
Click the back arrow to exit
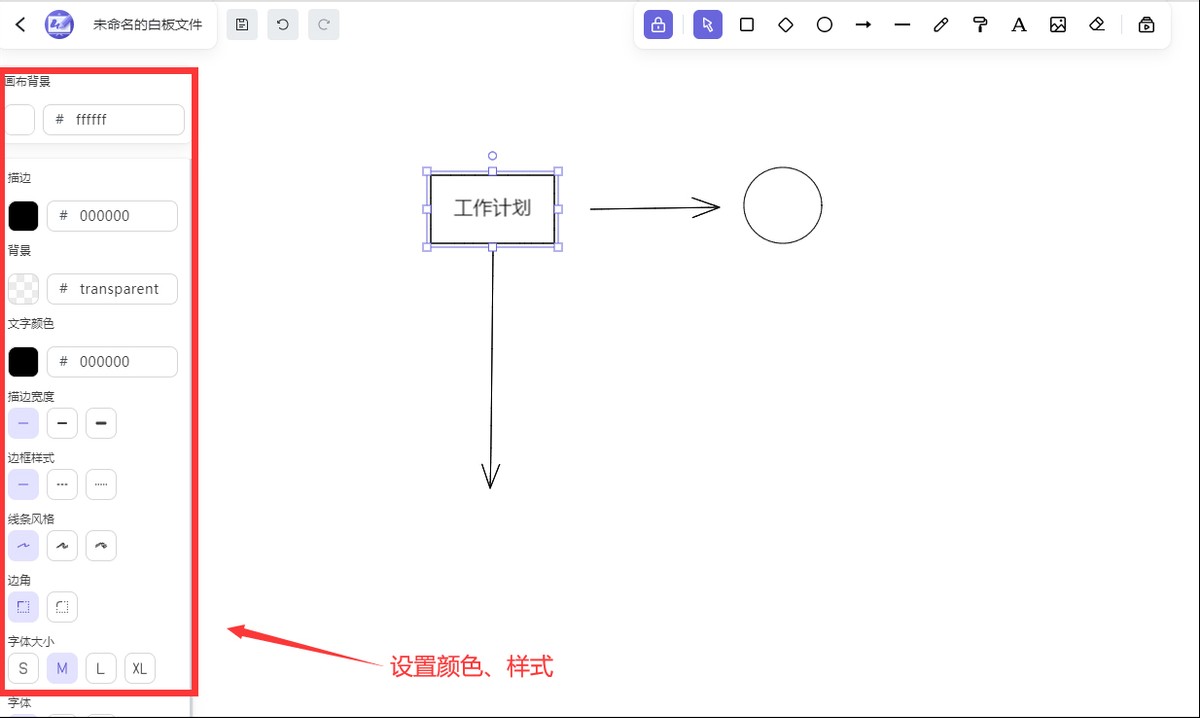point(19,24)
